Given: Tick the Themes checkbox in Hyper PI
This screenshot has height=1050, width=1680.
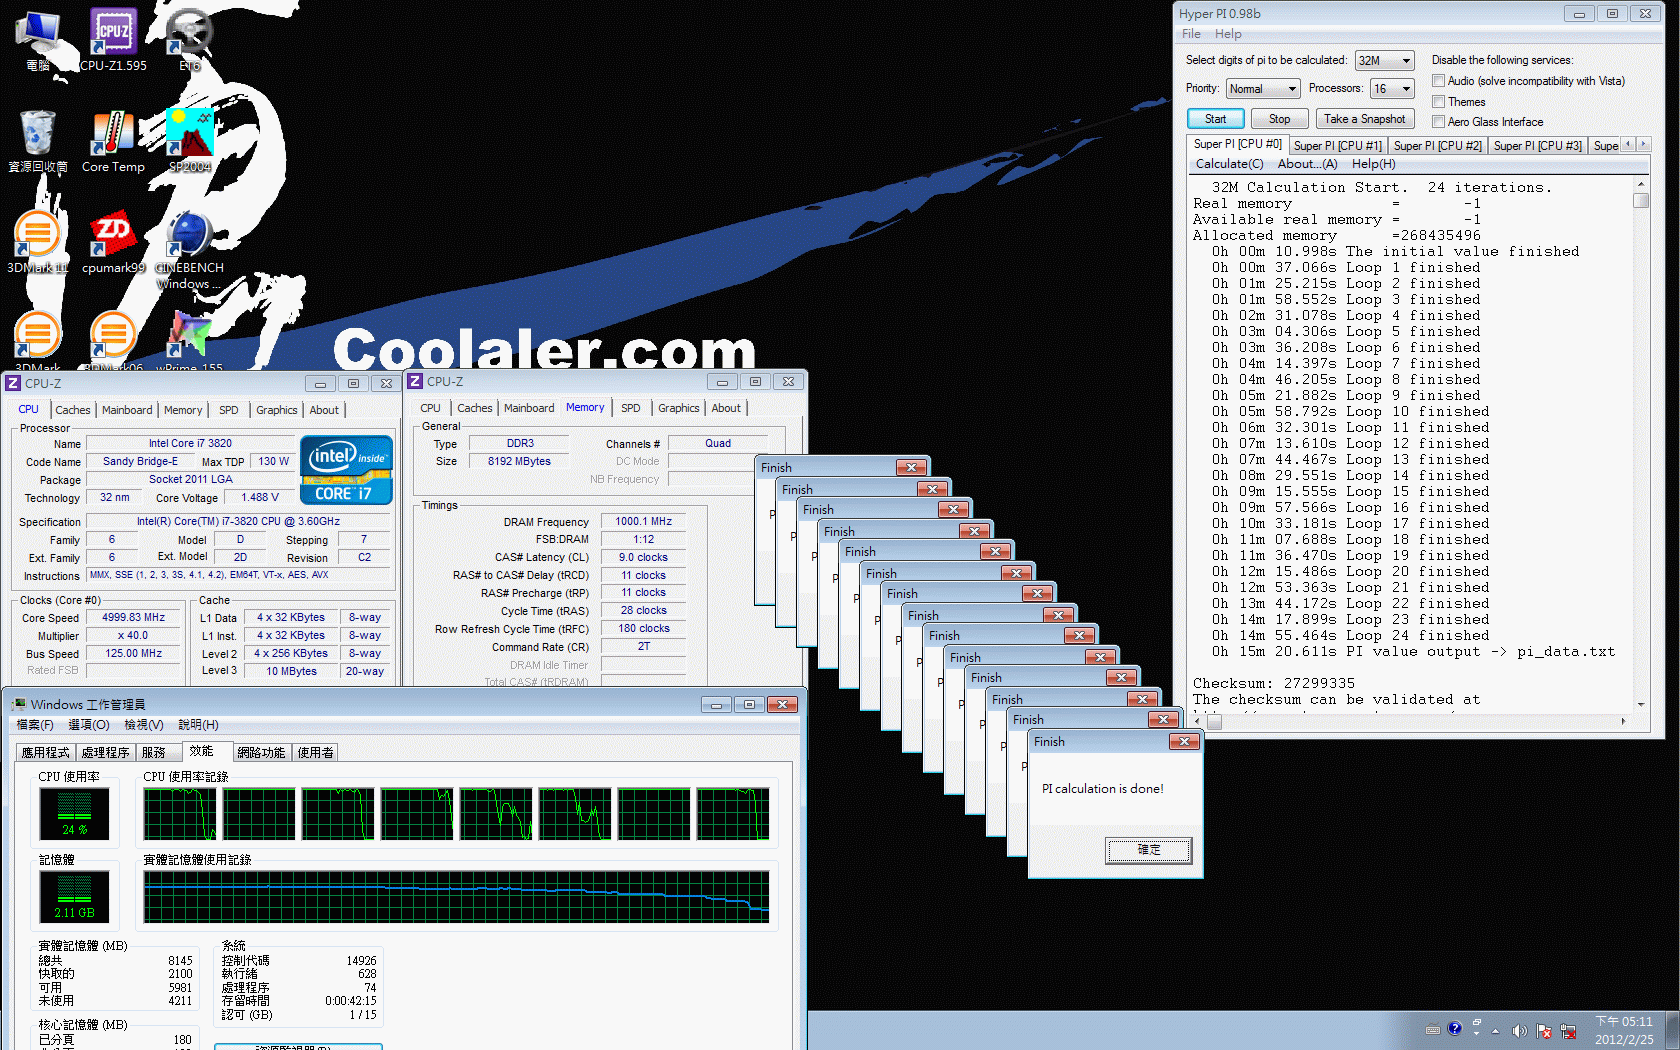Looking at the screenshot, I should (x=1438, y=102).
